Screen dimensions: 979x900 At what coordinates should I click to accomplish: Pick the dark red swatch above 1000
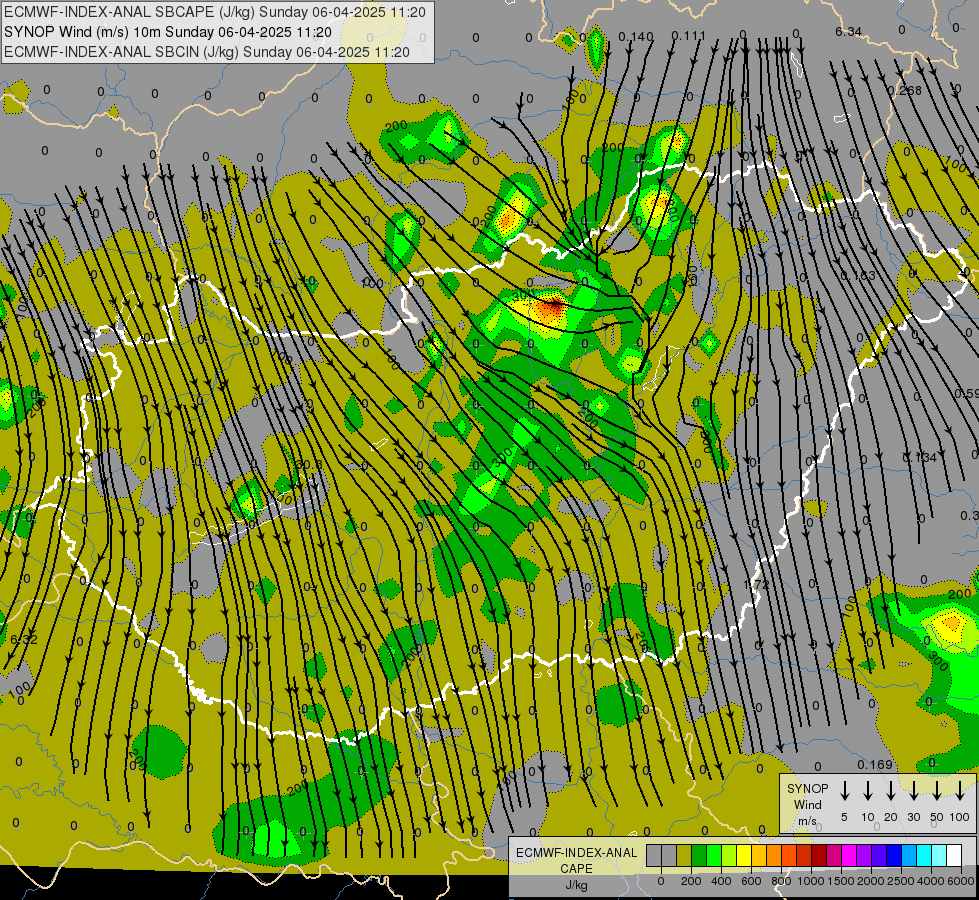click(x=820, y=855)
